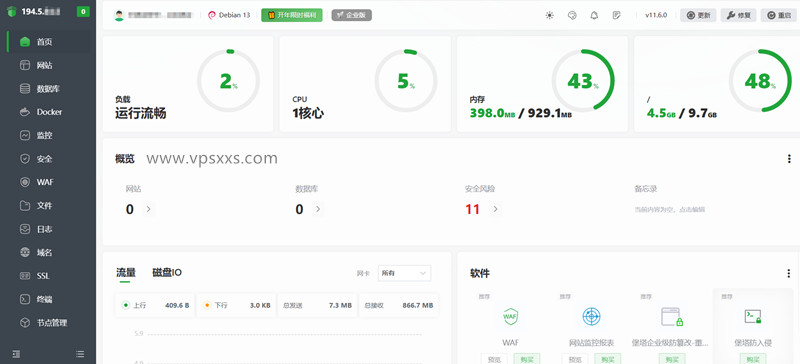Click the disk 48% usage gauge

click(x=760, y=81)
